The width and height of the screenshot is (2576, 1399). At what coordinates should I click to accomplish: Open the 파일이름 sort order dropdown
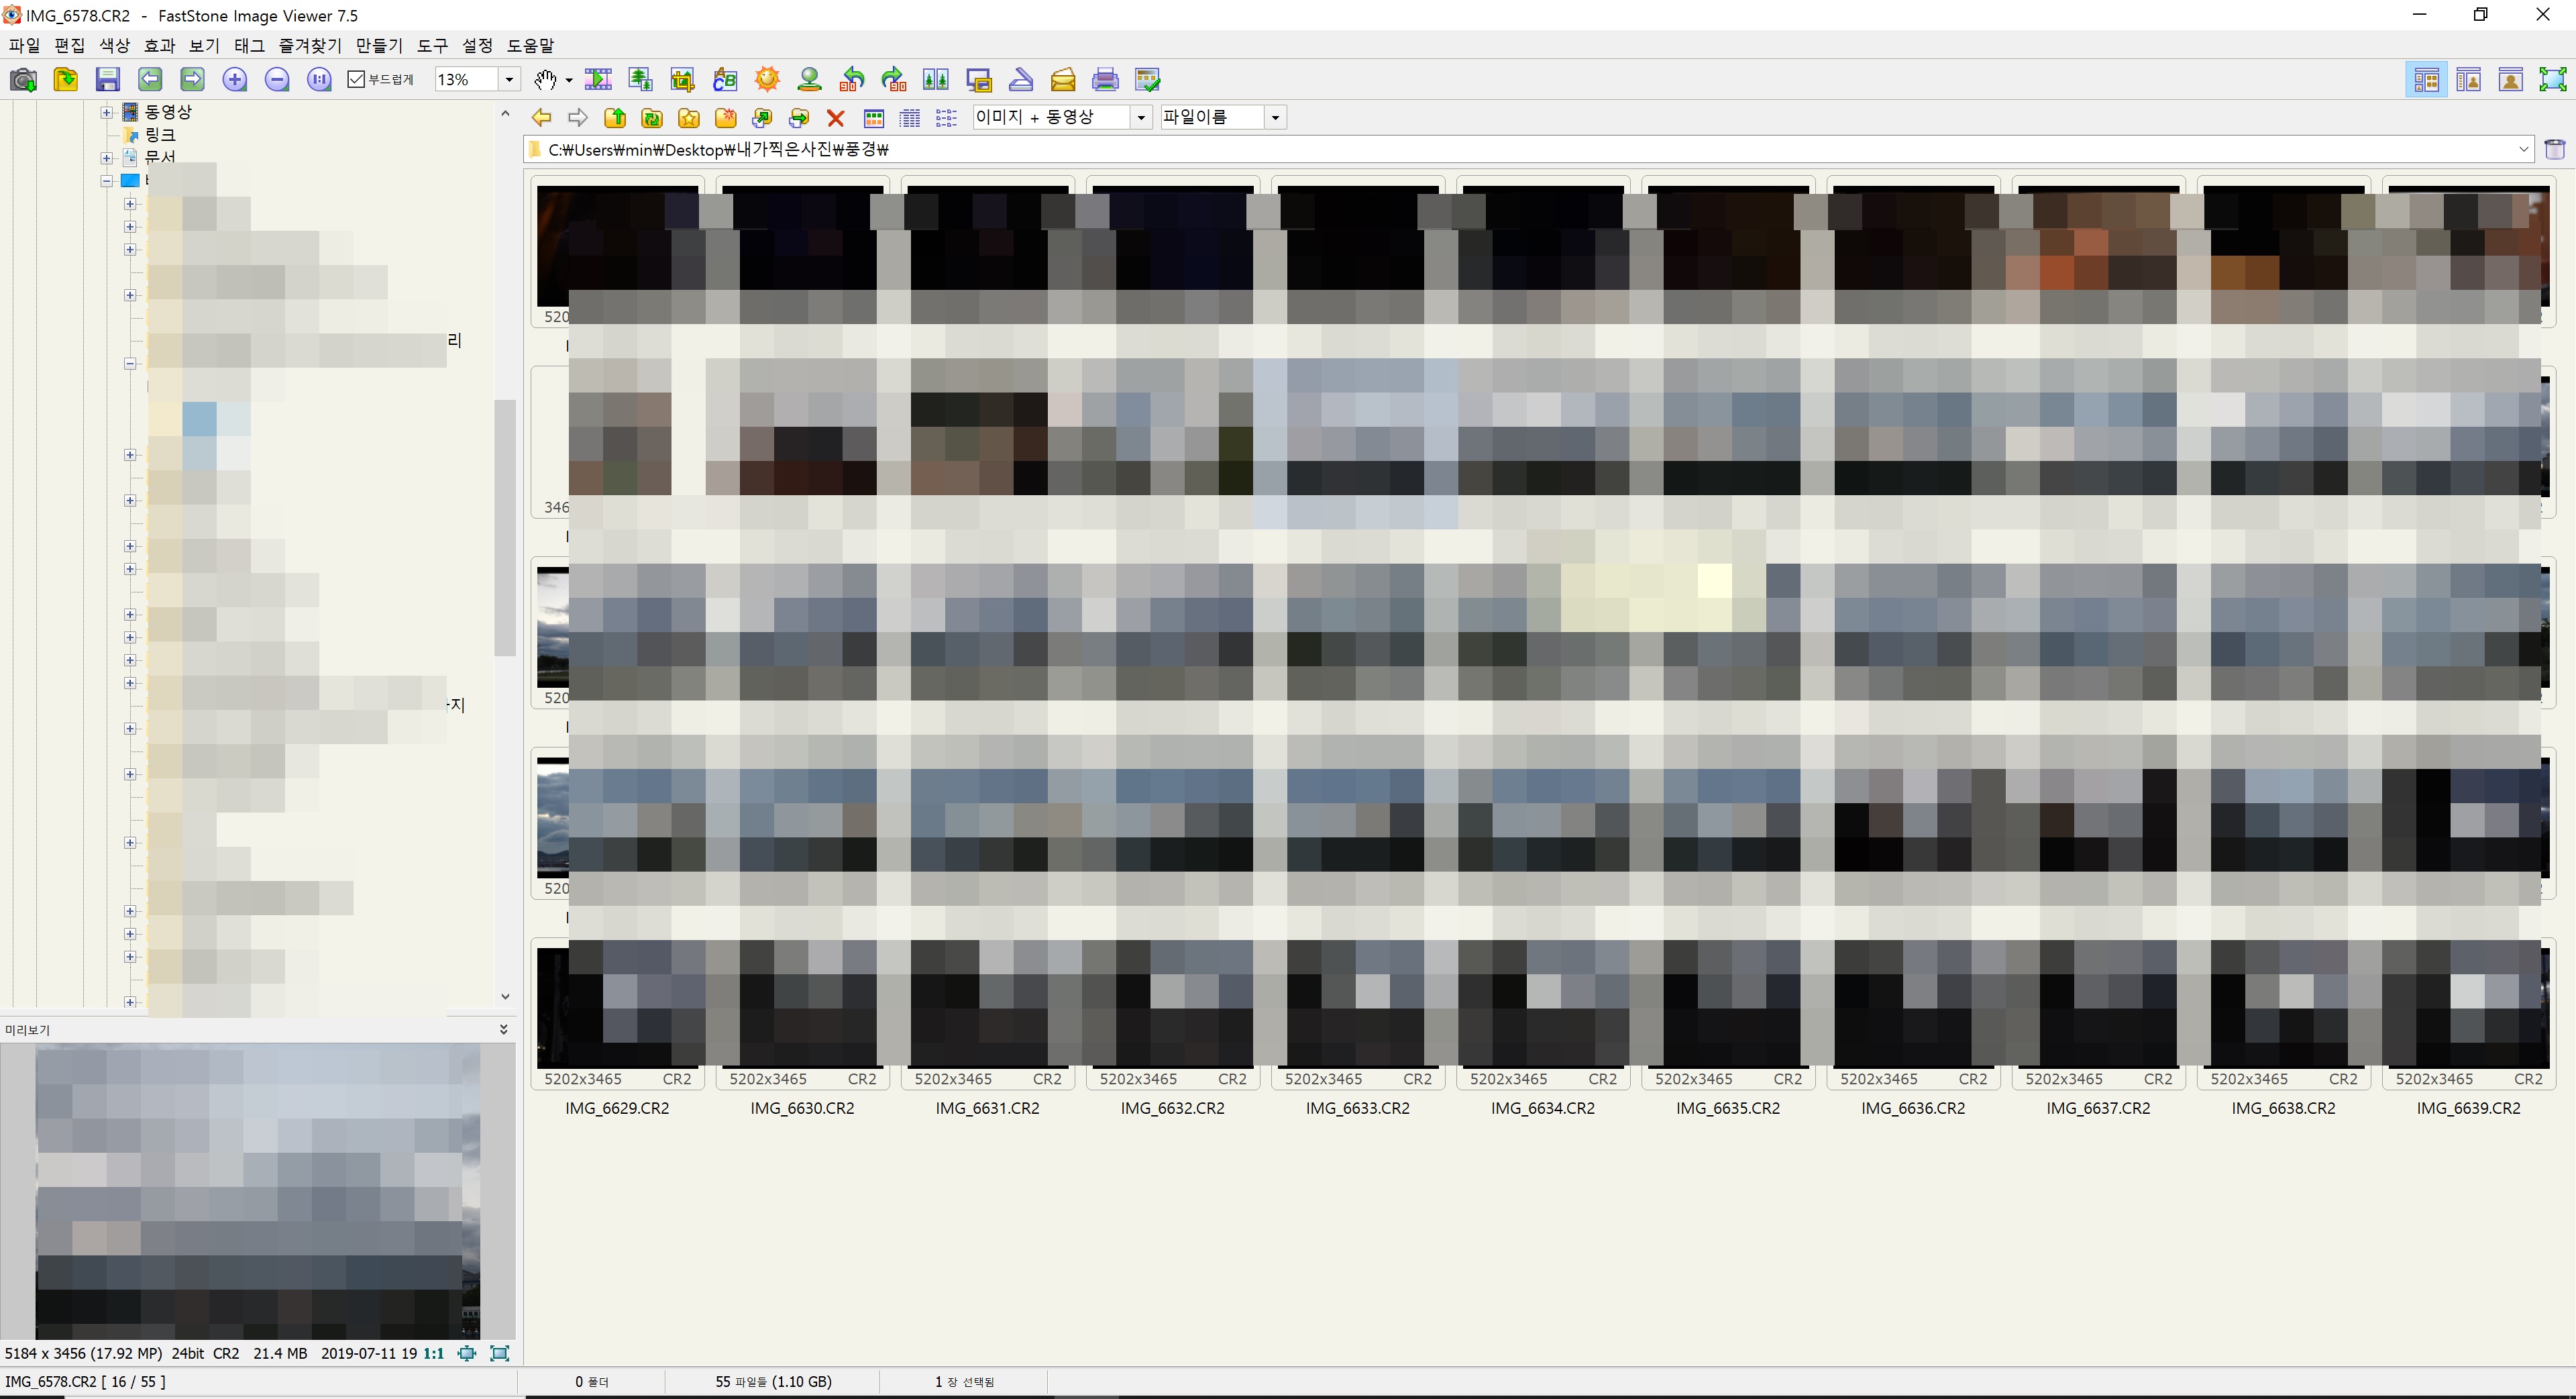click(x=1274, y=118)
